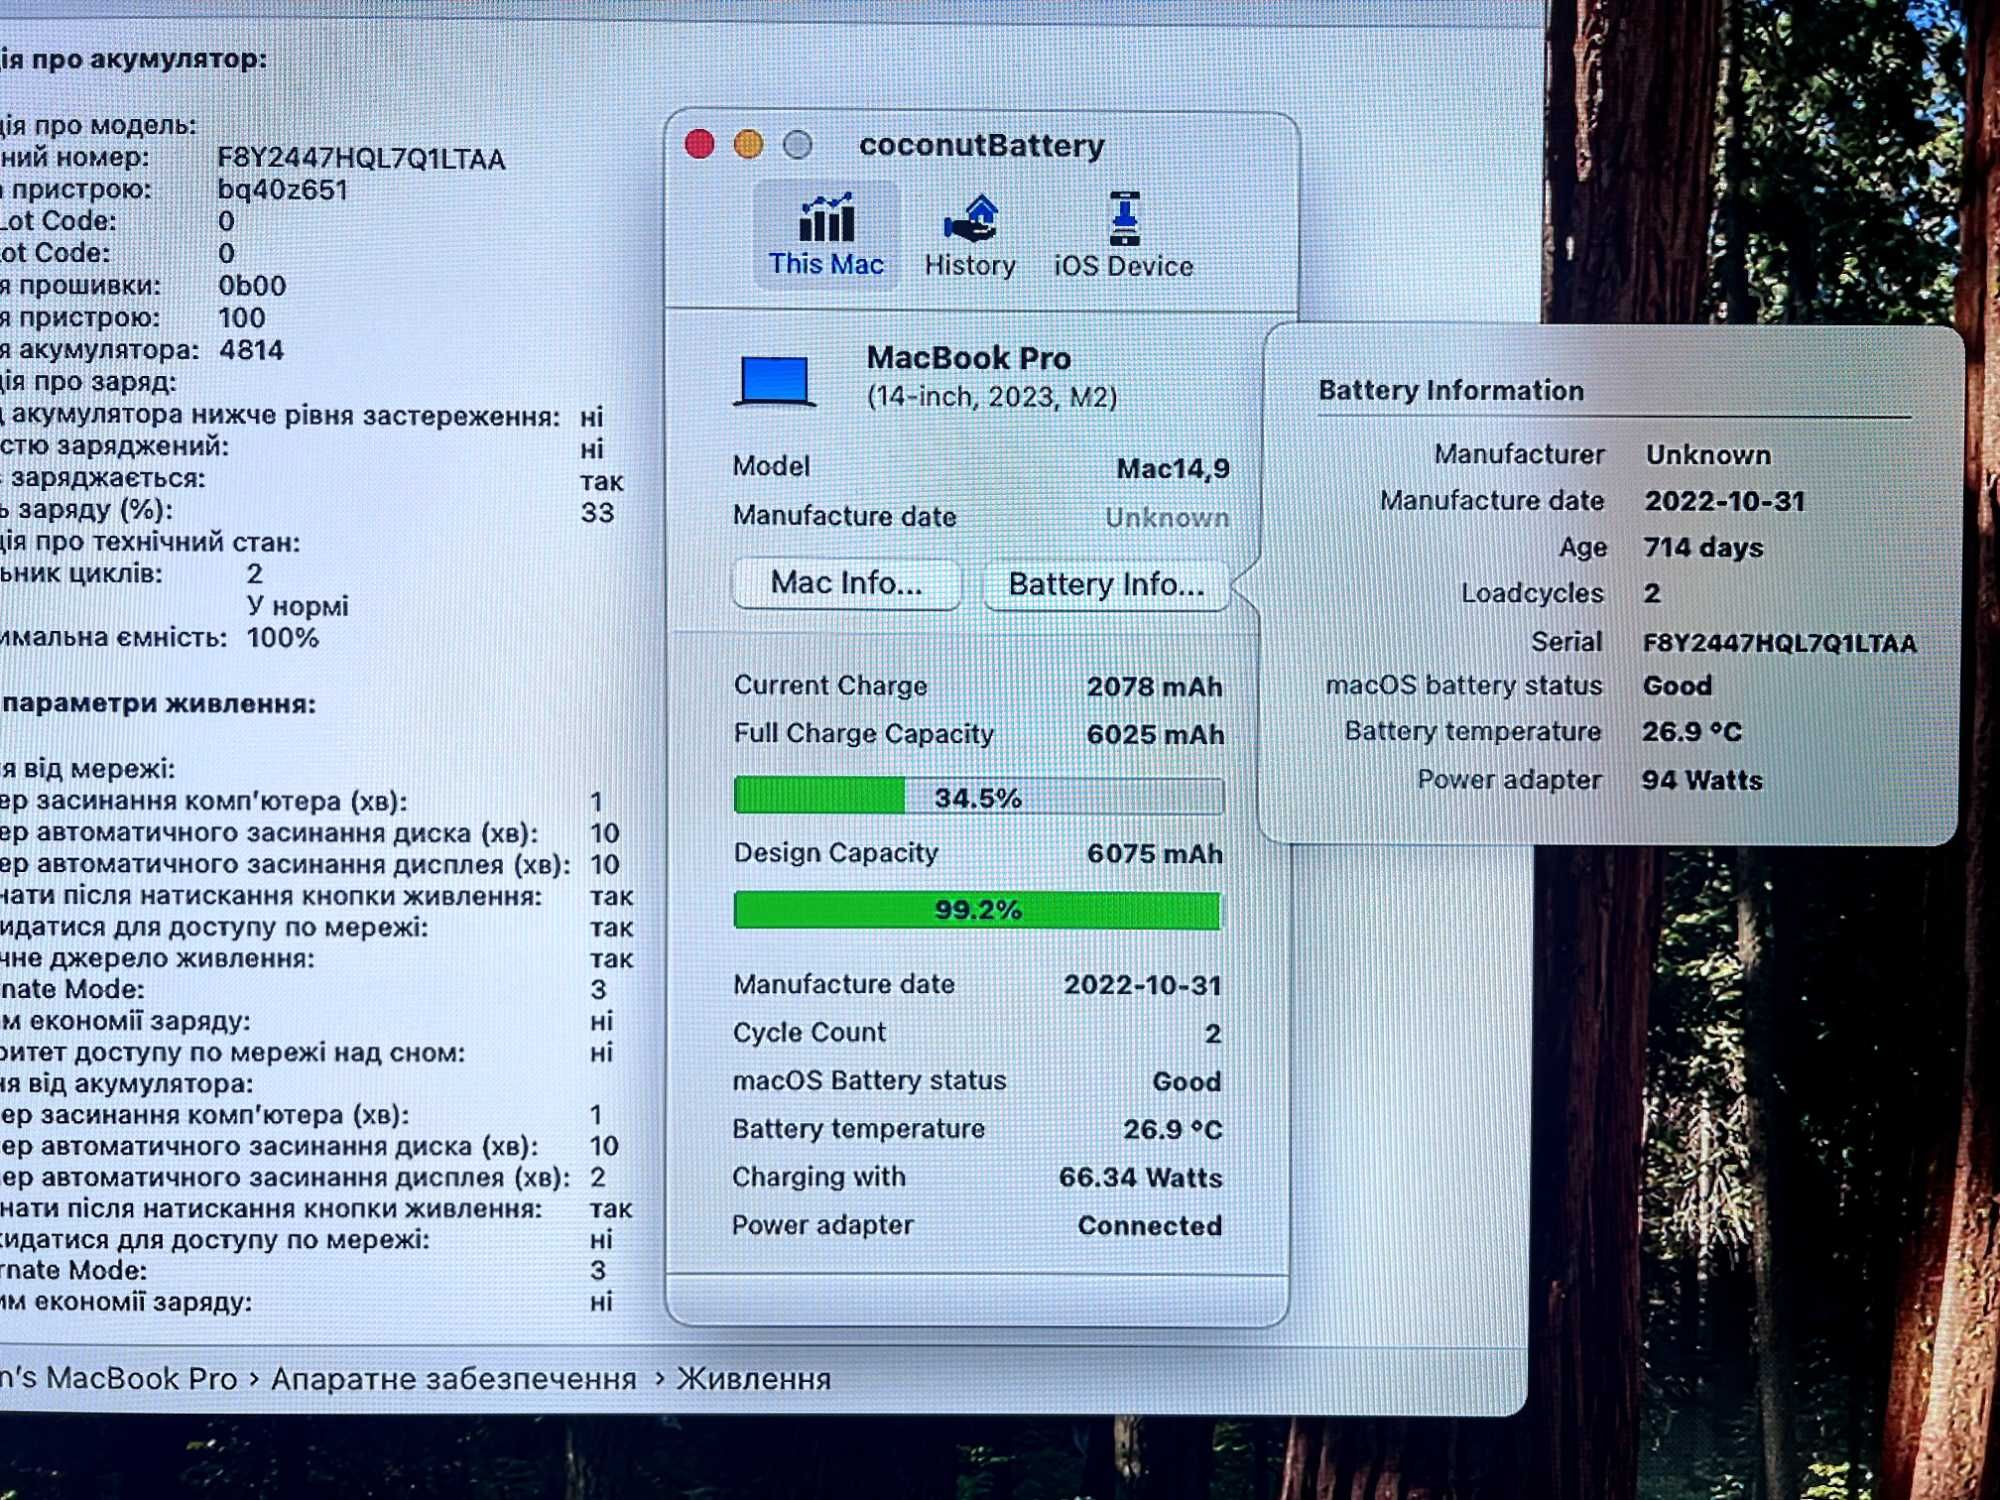This screenshot has width=2000, height=1500.
Task: Click the 0b00 firmware version value
Action: [x=252, y=286]
